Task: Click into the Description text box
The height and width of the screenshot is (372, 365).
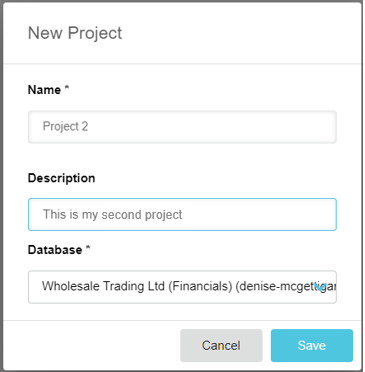Action: pos(182,214)
